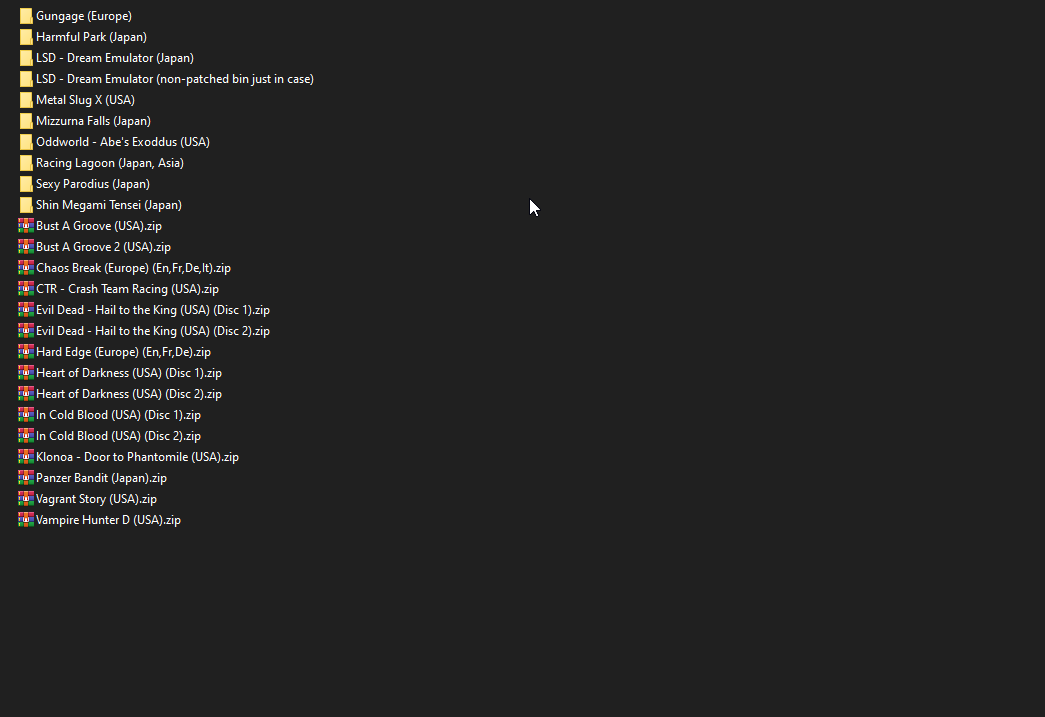Screen dimensions: 1045x717
Task: Click 'LSD - Dream Emulator (non-patched bin just in case)' text
Action: click(175, 79)
